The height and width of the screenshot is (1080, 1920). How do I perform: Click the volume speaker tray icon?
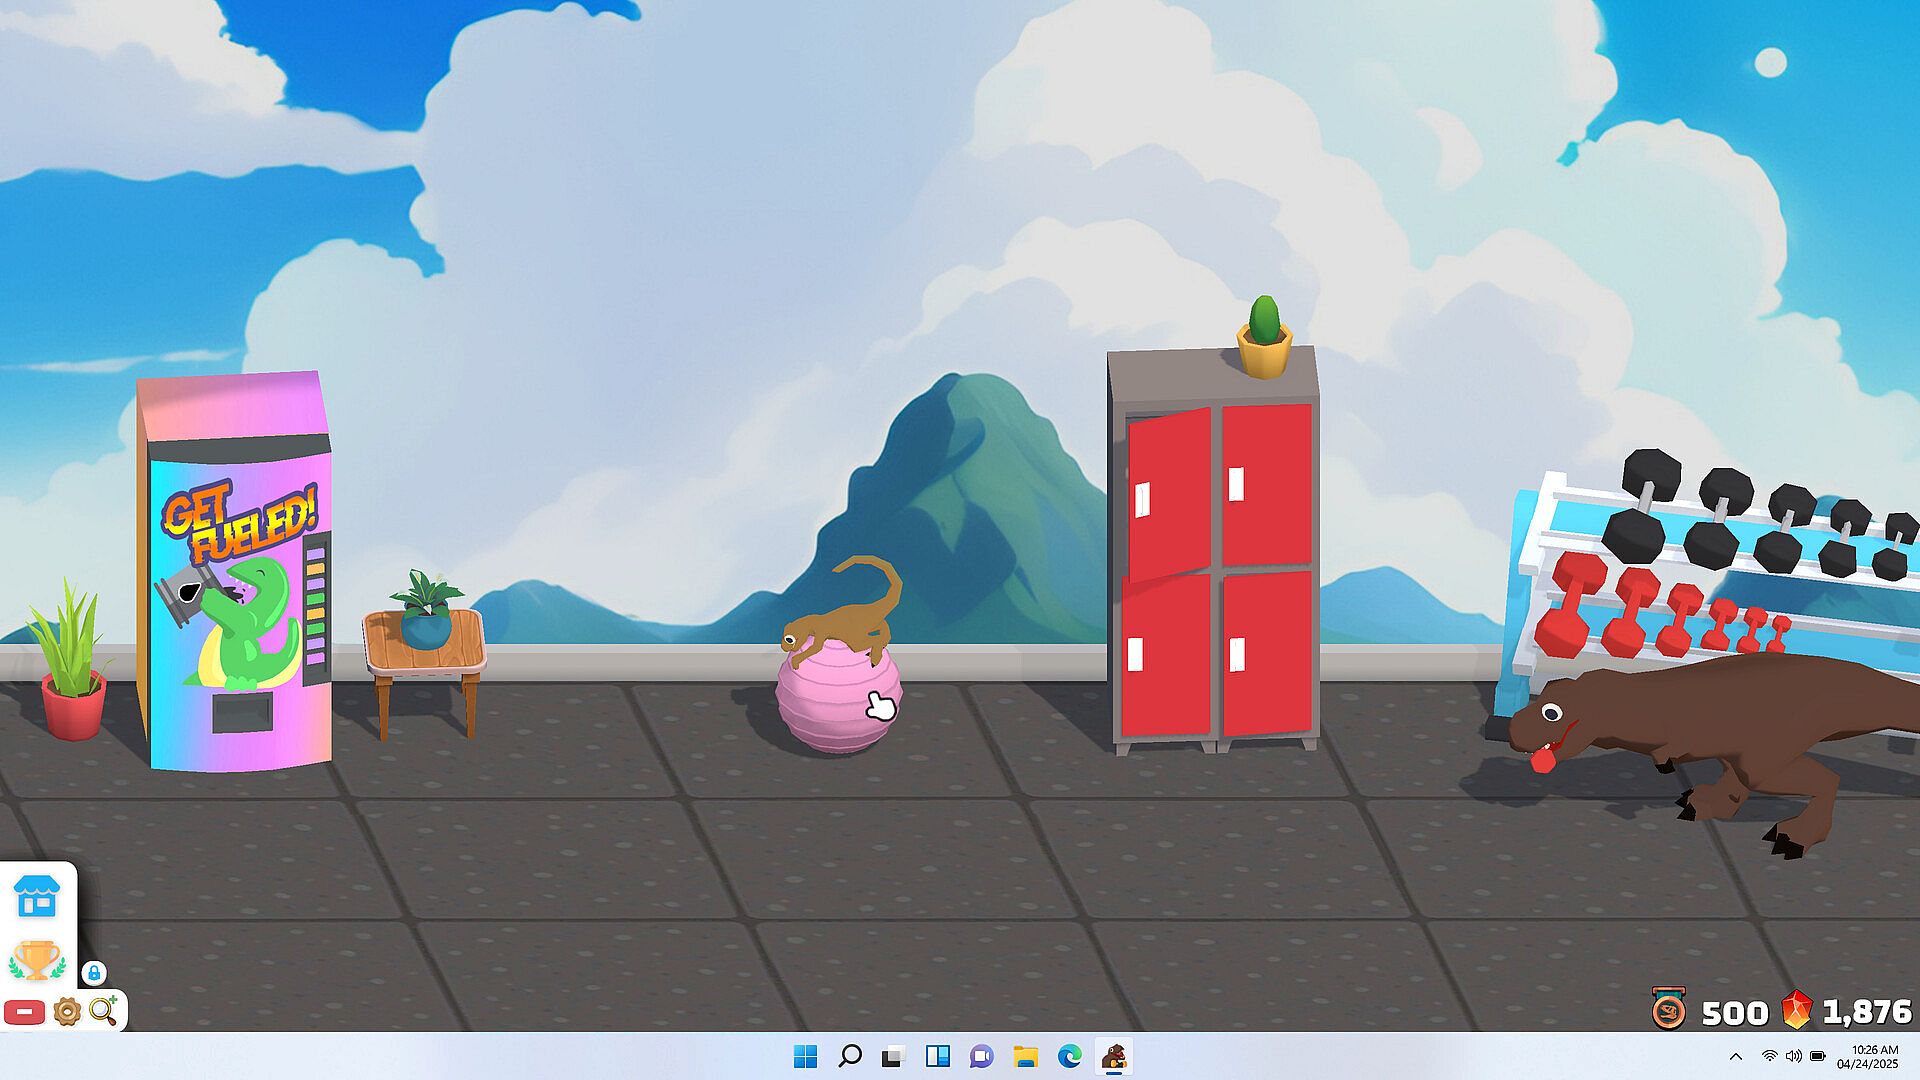(x=1793, y=1056)
